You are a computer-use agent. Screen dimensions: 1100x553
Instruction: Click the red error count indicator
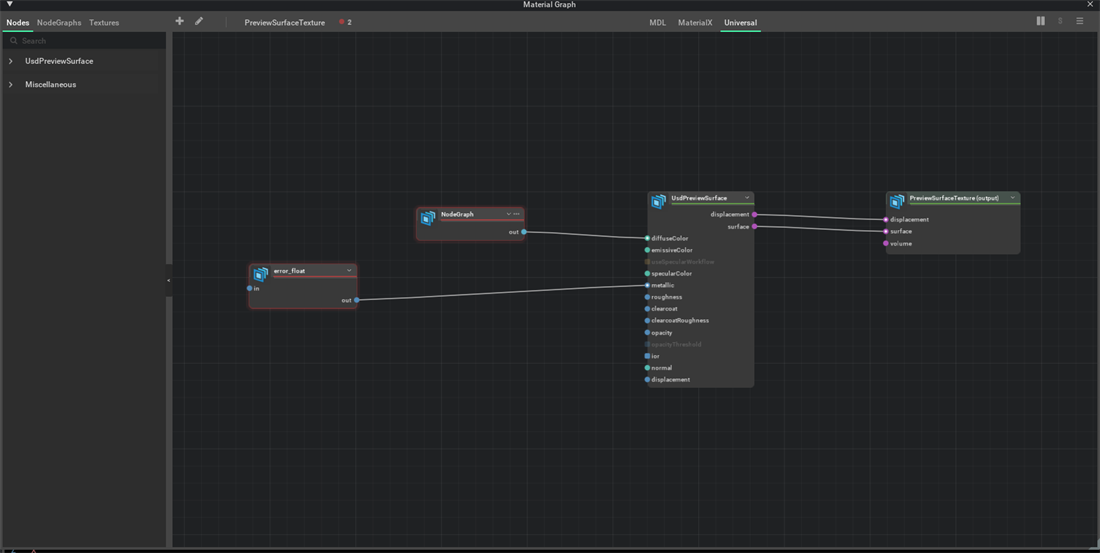345,22
